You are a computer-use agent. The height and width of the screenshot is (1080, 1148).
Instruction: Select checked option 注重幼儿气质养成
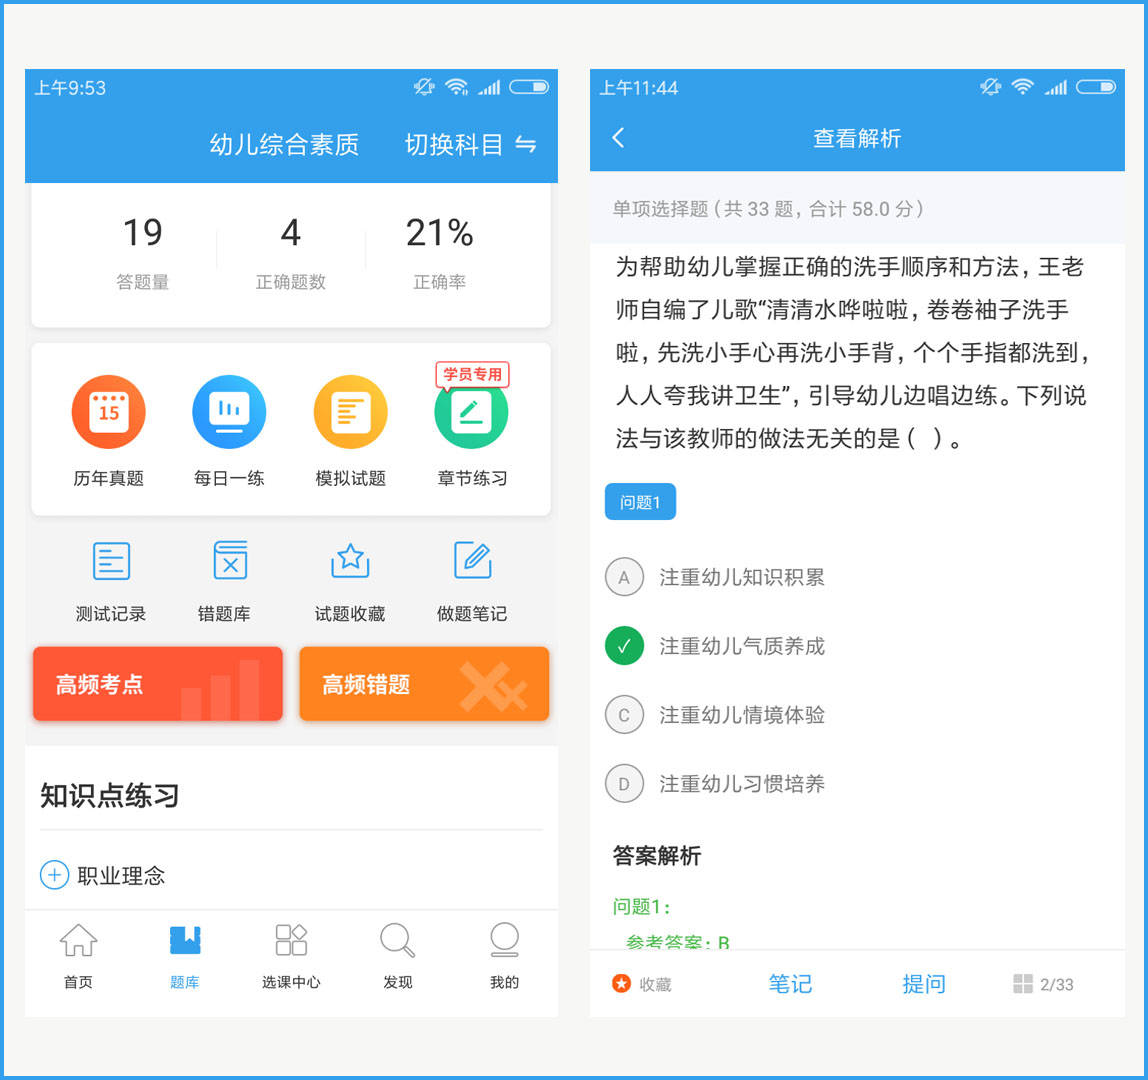click(x=715, y=646)
